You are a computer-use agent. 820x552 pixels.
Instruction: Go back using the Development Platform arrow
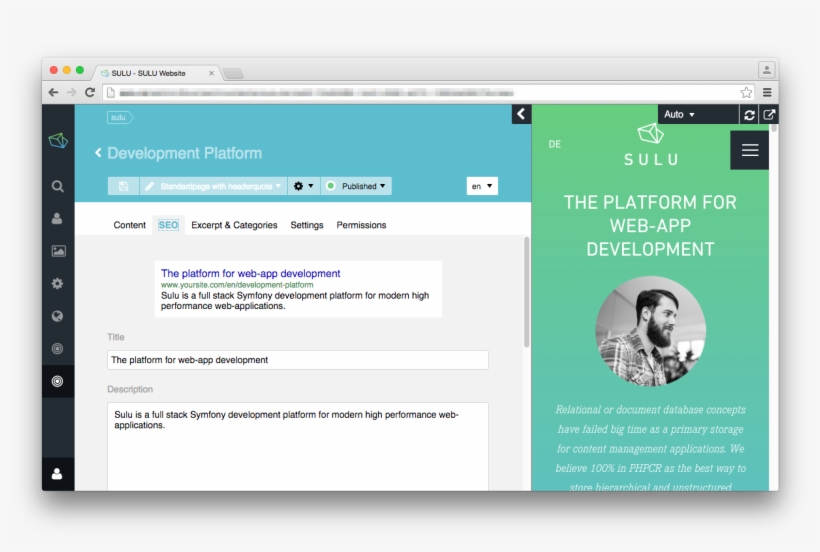tap(99, 153)
